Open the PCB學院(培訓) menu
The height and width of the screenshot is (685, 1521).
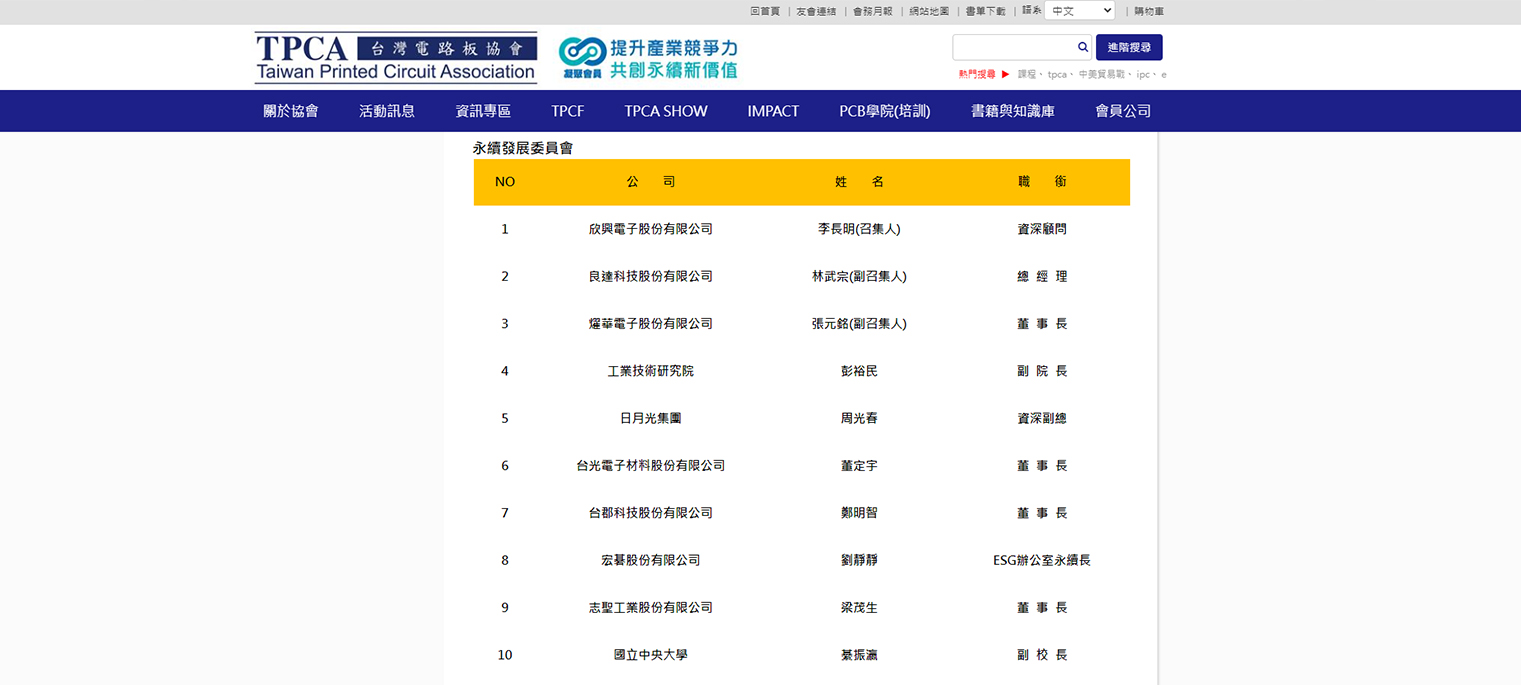(885, 111)
